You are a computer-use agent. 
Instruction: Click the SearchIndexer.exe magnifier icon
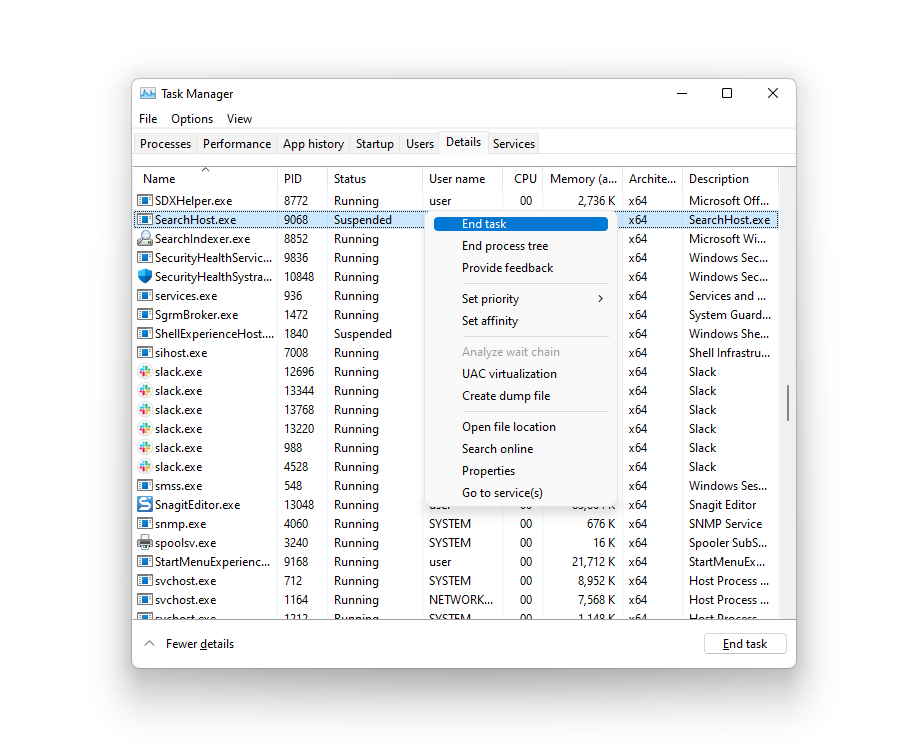[144, 239]
